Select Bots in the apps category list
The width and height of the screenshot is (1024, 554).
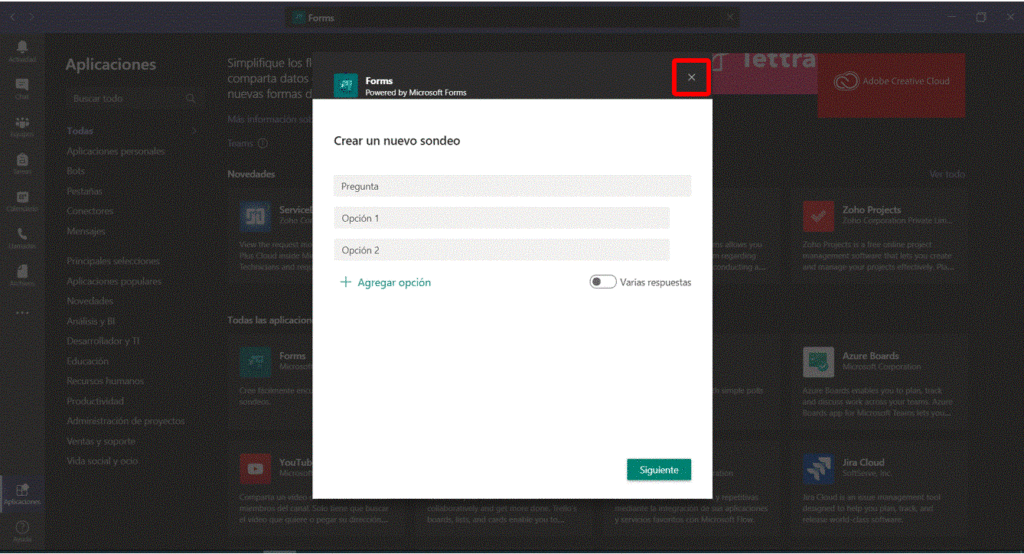(76, 171)
